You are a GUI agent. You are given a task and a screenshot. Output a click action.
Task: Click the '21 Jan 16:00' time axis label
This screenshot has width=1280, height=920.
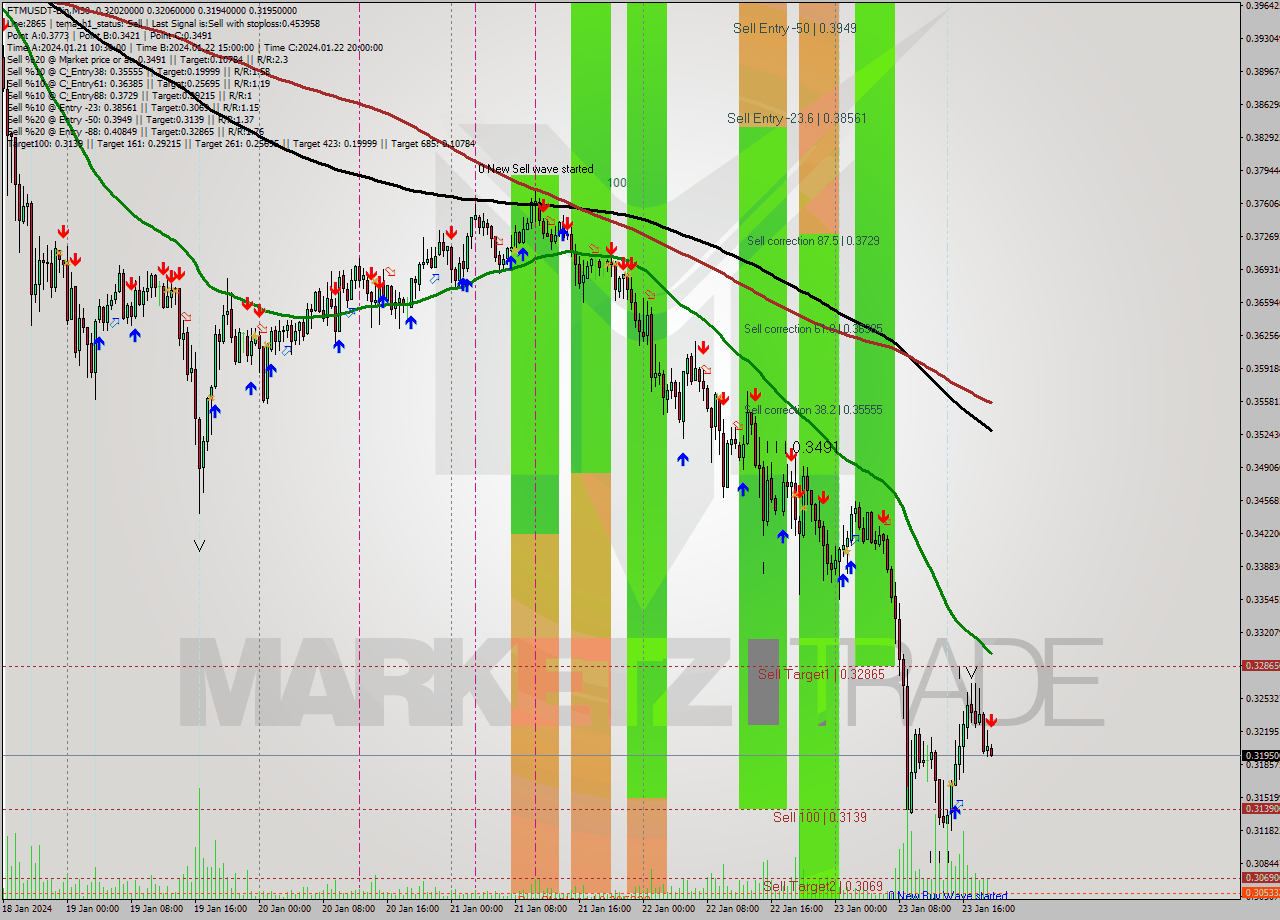605,909
